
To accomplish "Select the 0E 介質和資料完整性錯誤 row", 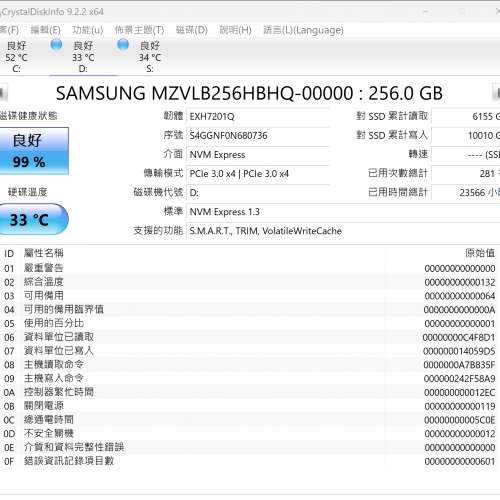I will 249,447.
